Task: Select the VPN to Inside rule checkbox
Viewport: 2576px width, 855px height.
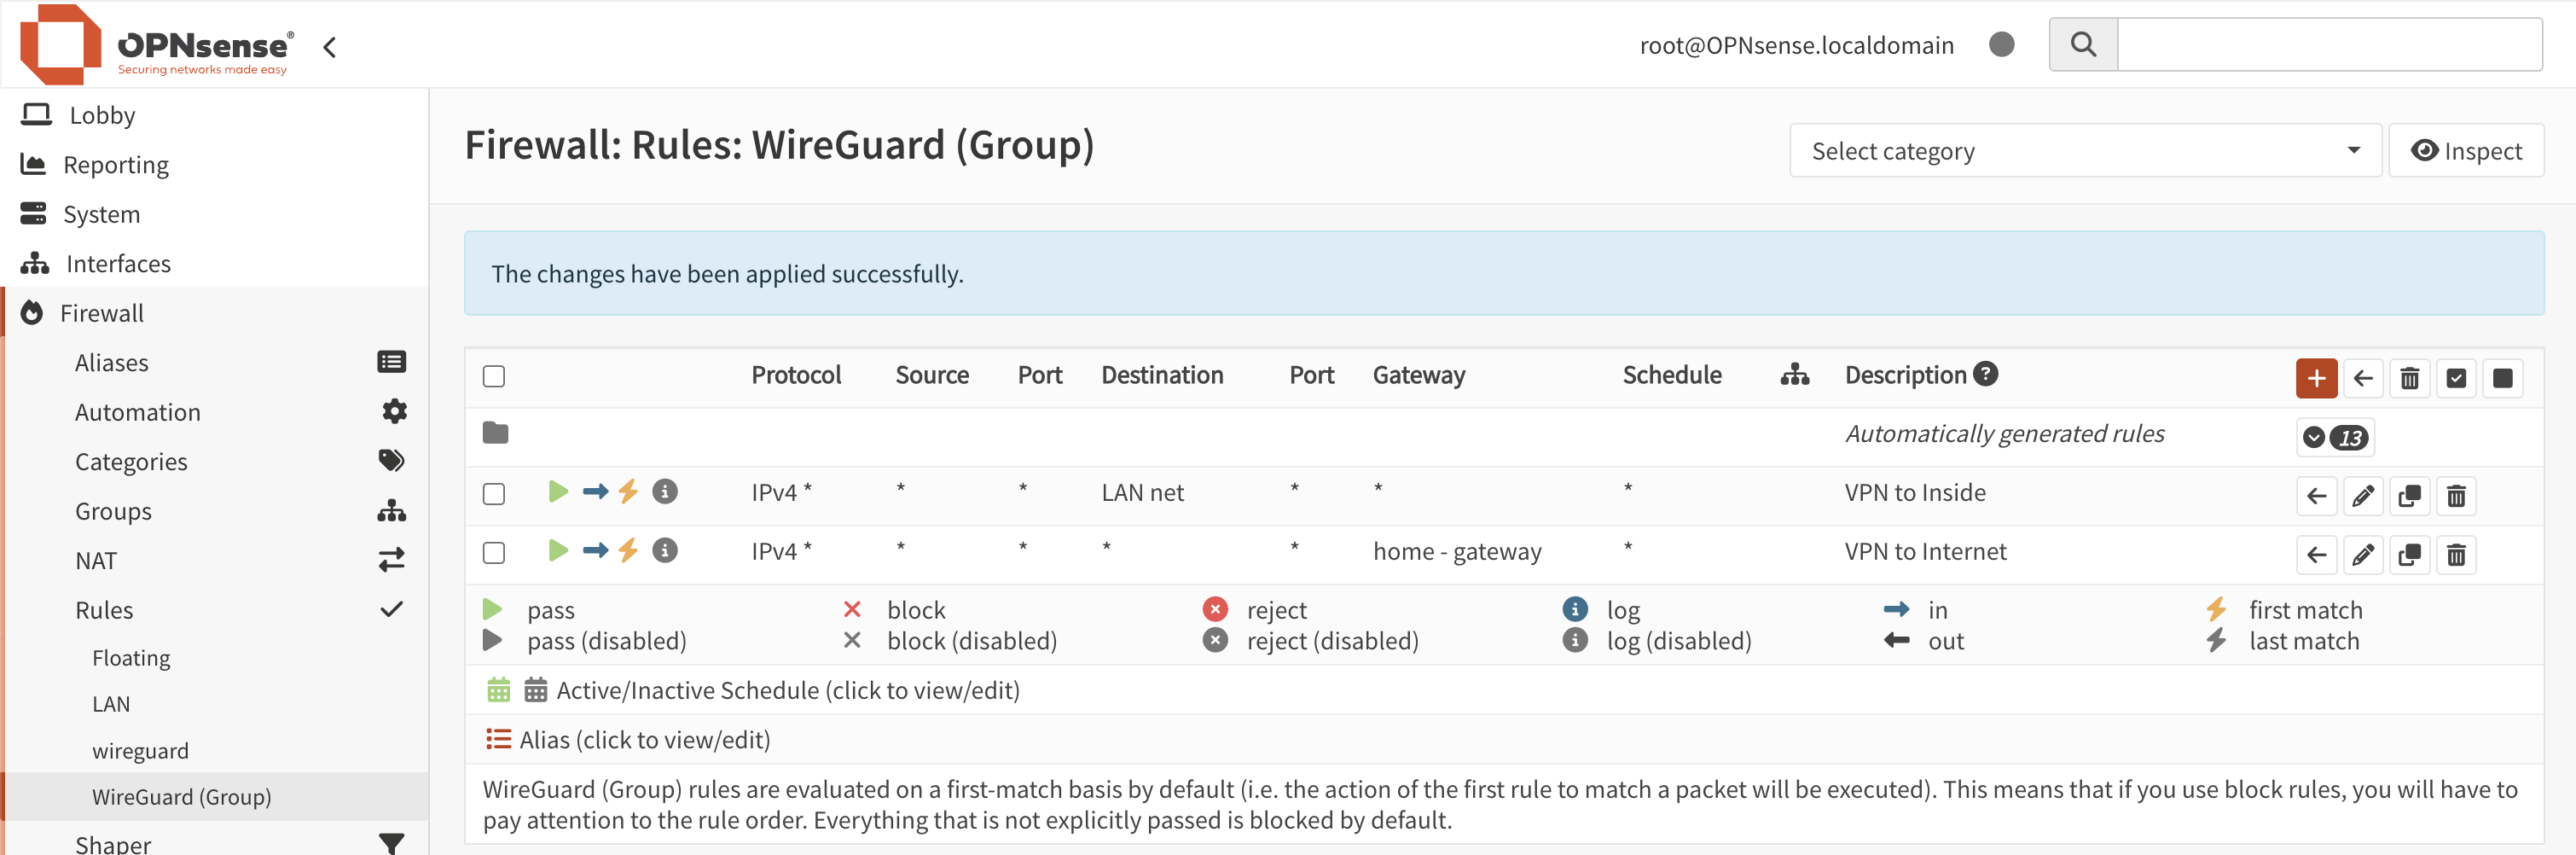Action: pos(494,494)
